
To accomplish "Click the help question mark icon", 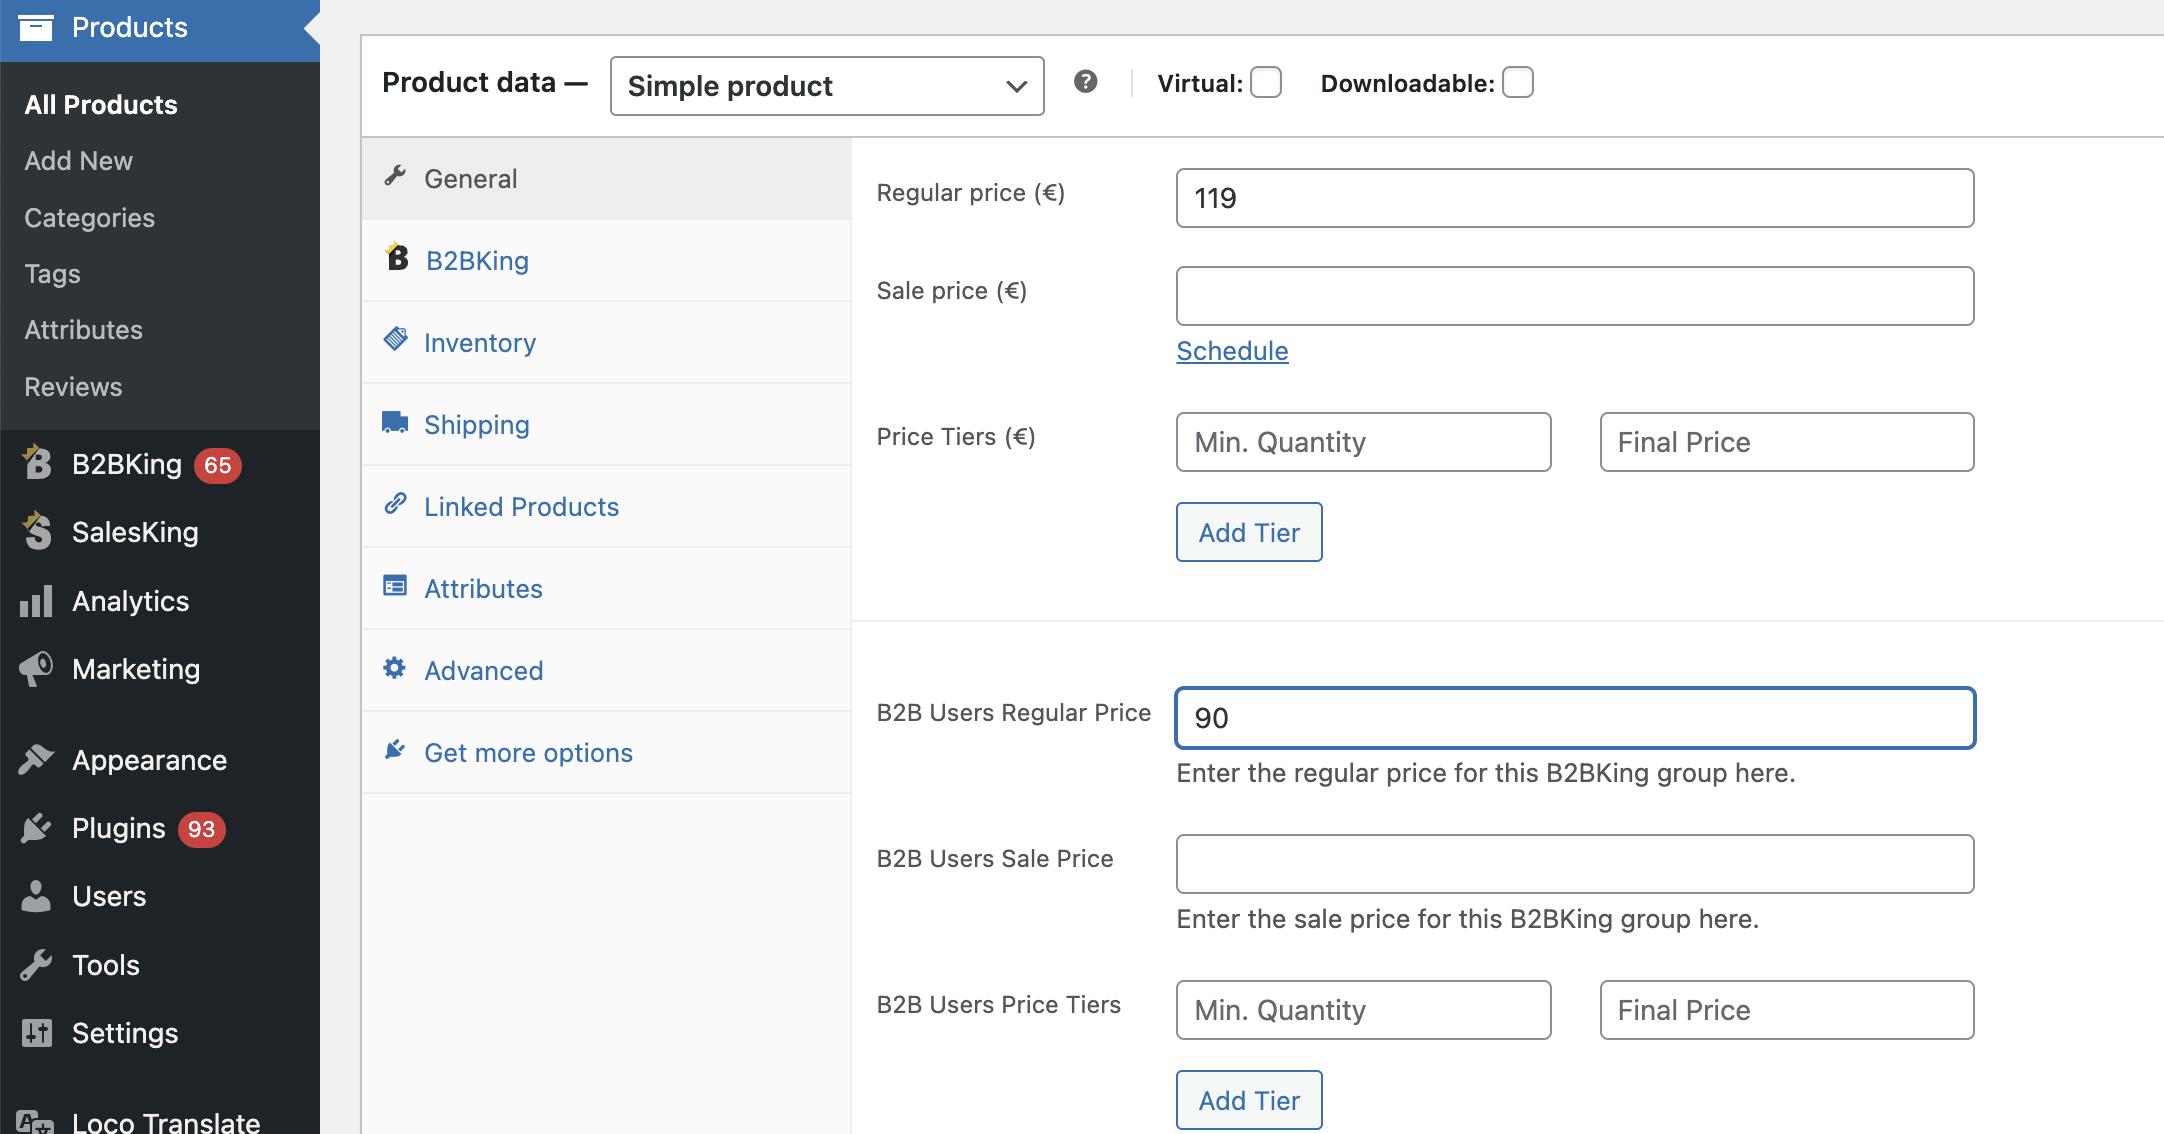I will [x=1085, y=82].
